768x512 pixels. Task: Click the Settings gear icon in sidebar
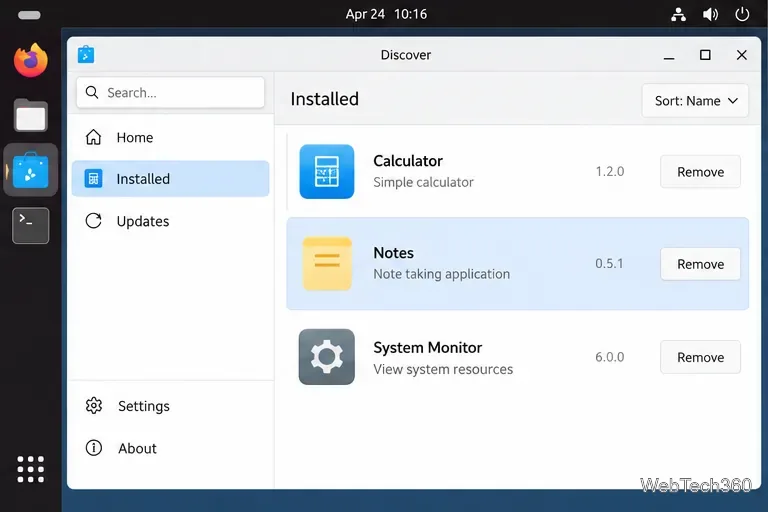94,406
